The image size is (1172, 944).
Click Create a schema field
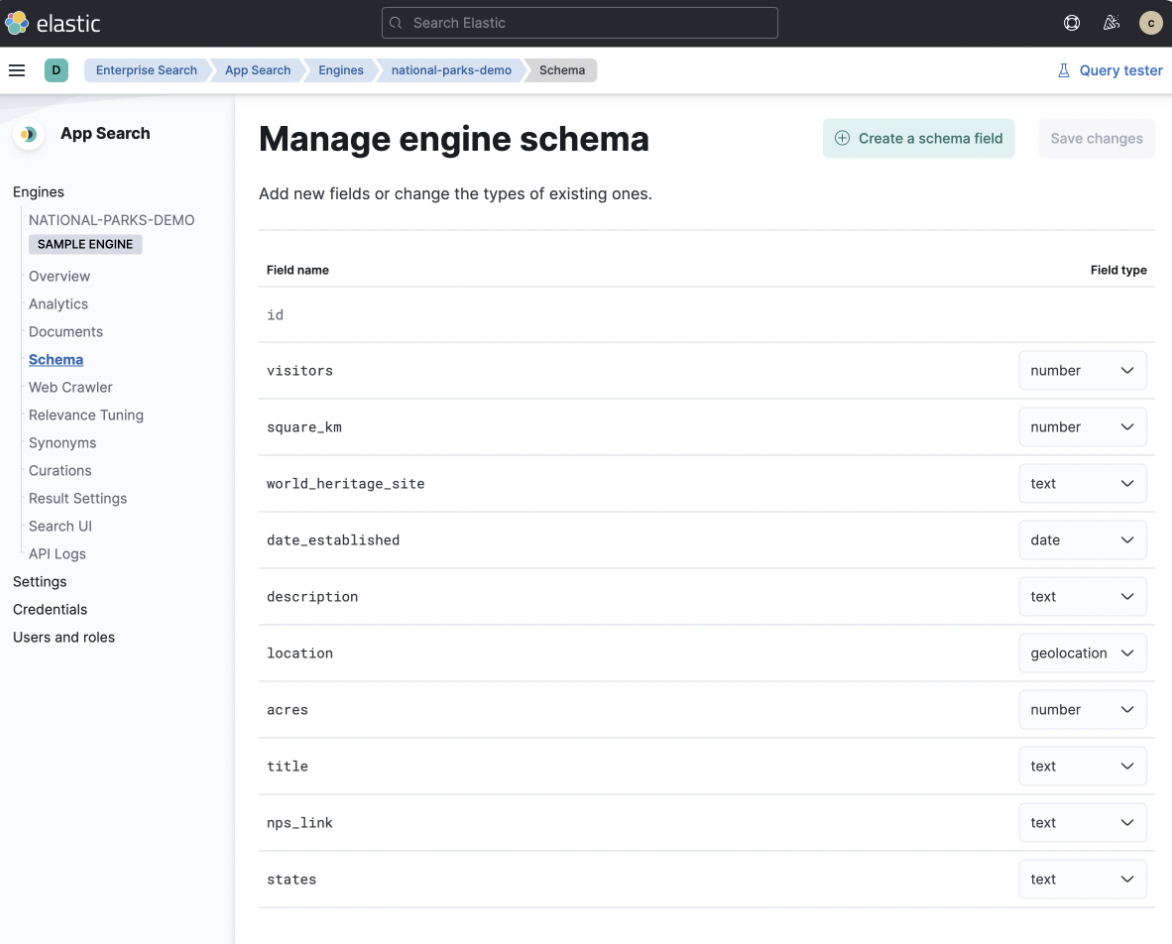[918, 138]
